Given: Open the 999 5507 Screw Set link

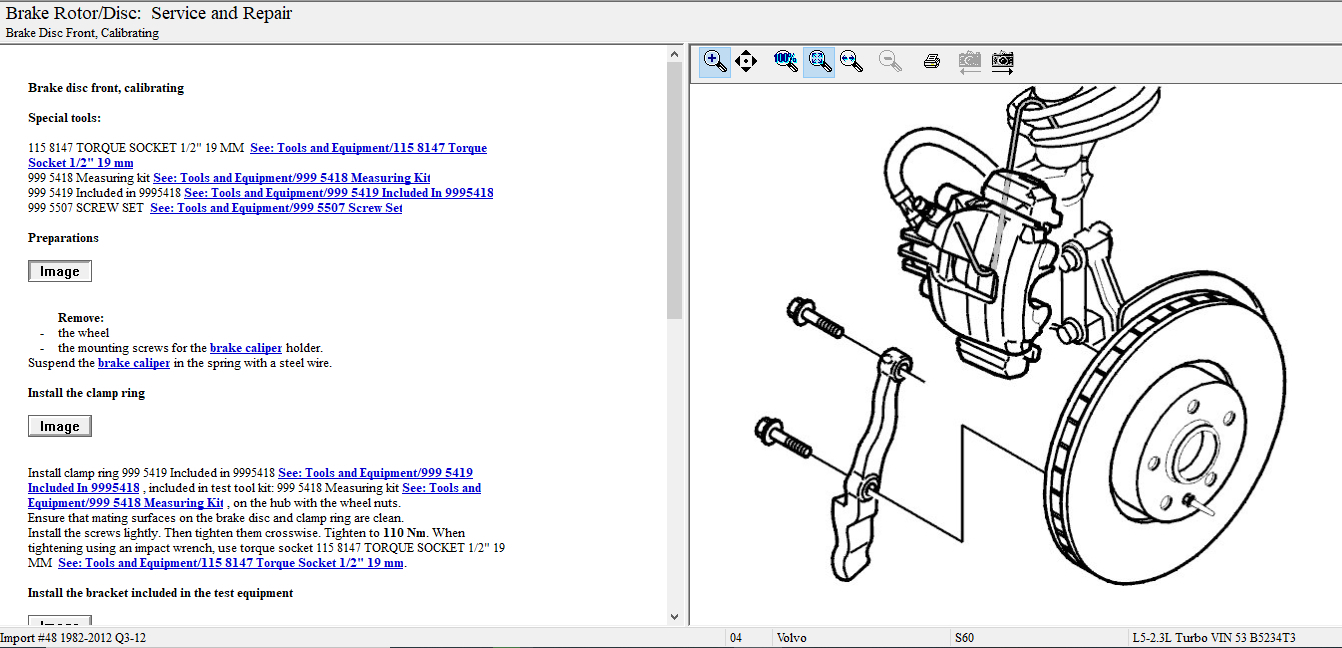Looking at the screenshot, I should coord(275,208).
